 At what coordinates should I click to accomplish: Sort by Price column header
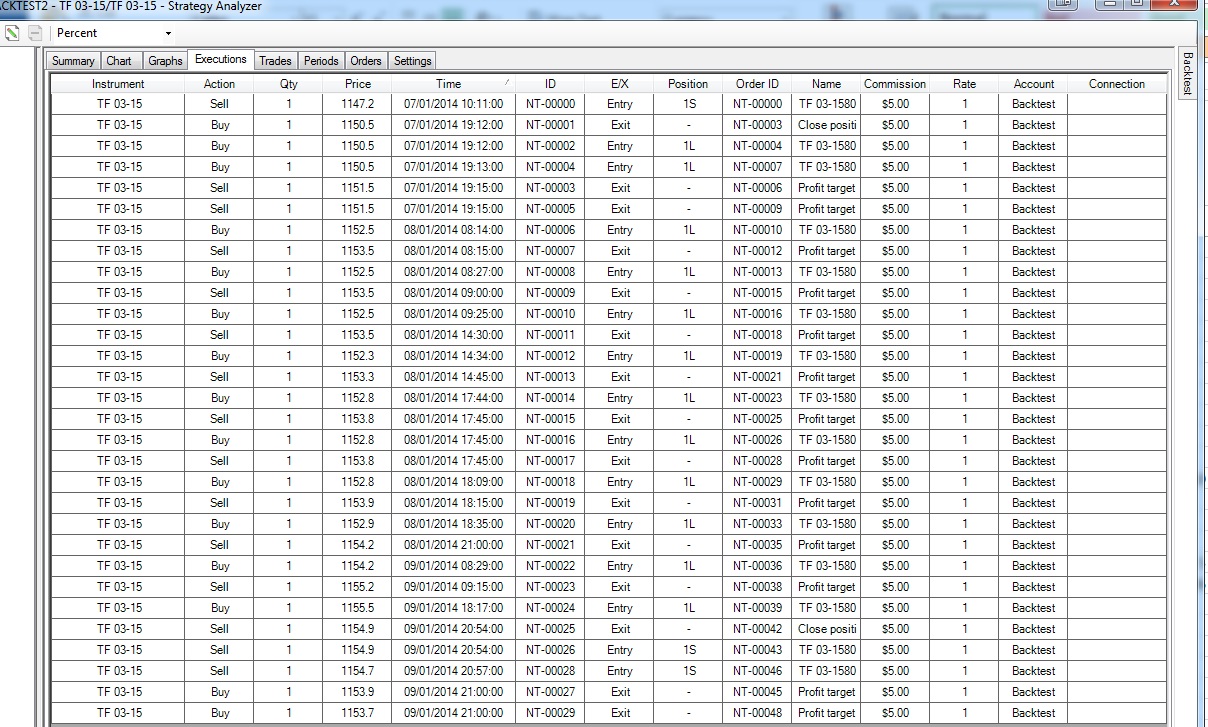(358, 84)
